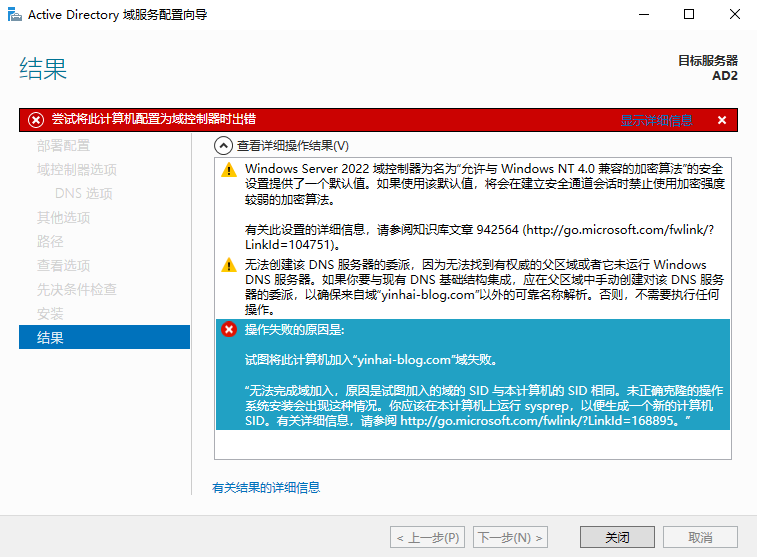Select the 先决条件检查 step in sidebar

click(x=77, y=290)
